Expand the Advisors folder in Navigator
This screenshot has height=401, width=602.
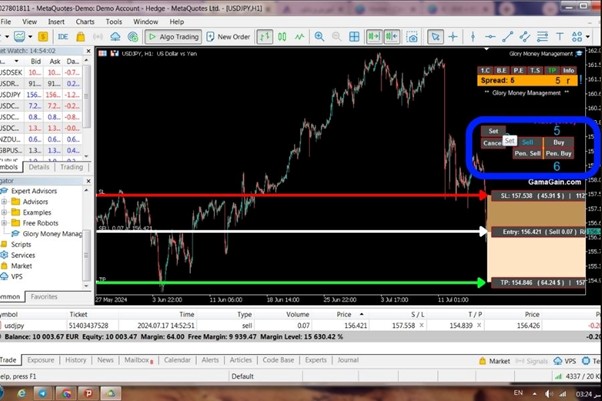click(4, 202)
